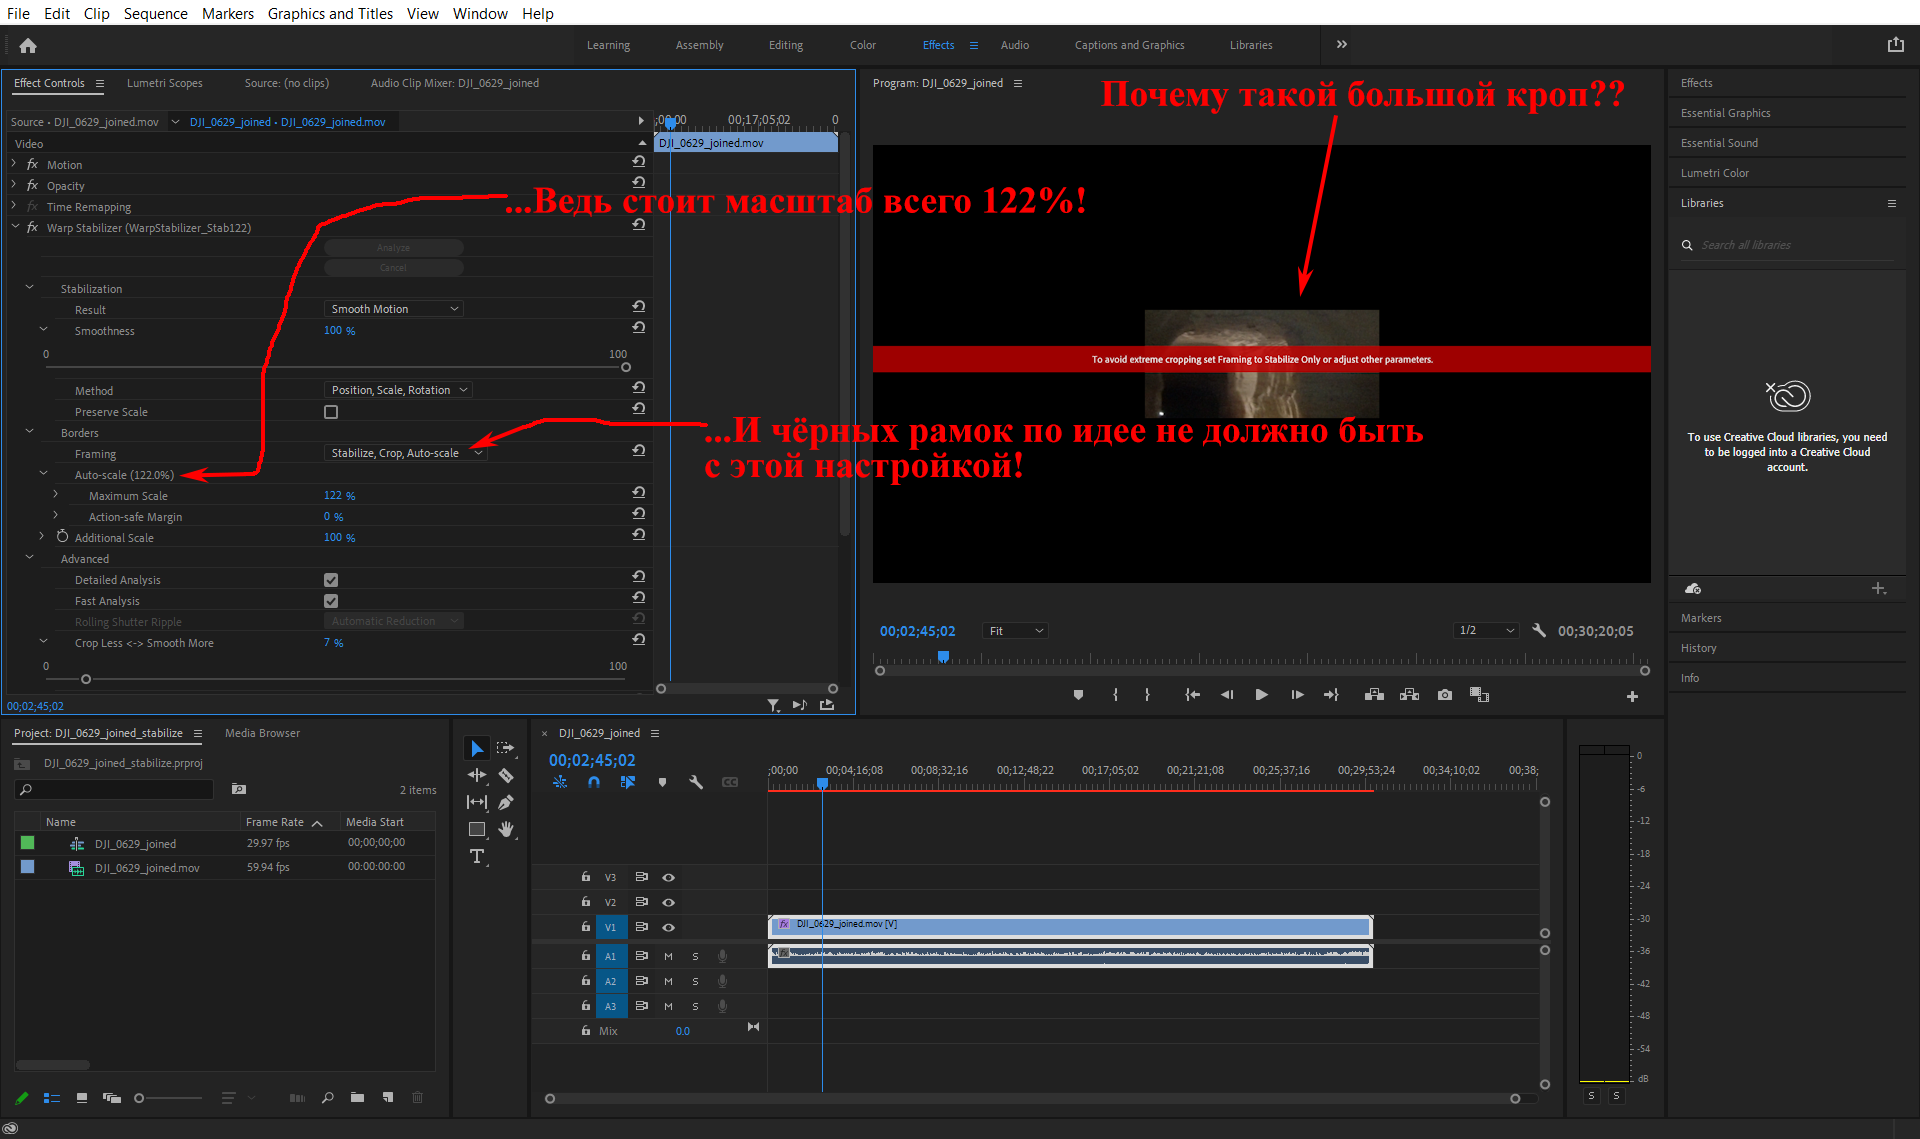Select the Ripple Edit tool
This screenshot has height=1139, width=1920.
pyautogui.click(x=477, y=775)
